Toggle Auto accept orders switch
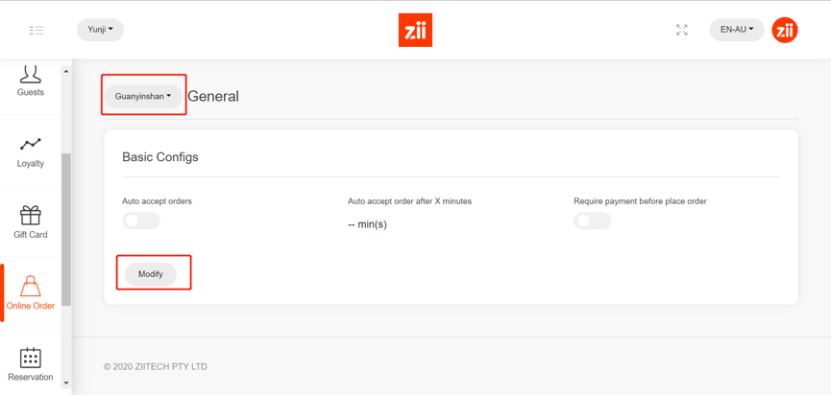 click(141, 221)
